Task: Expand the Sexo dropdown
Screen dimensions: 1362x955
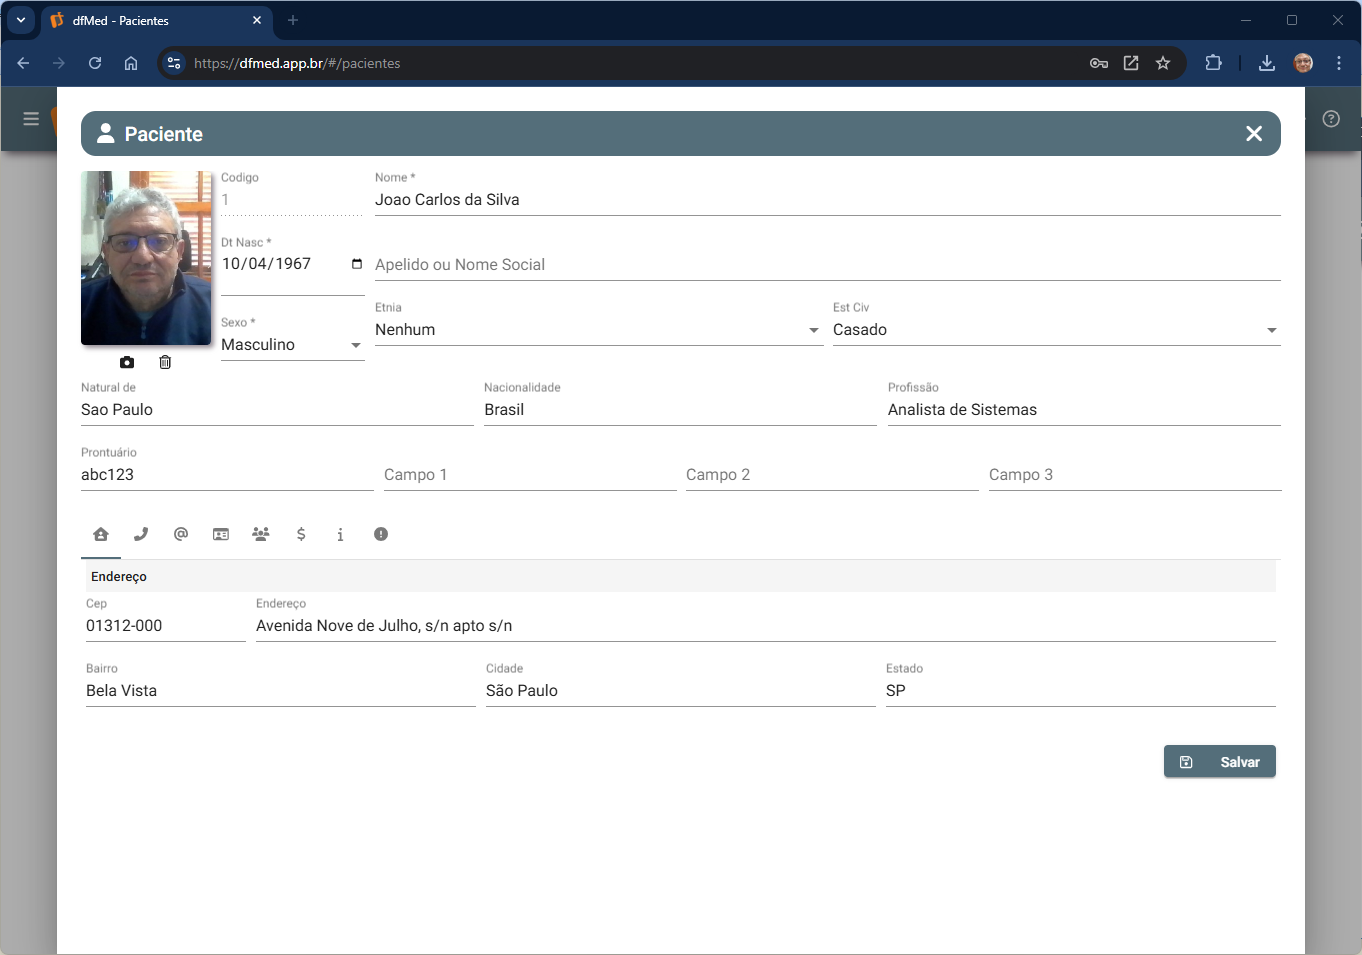Action: click(356, 345)
